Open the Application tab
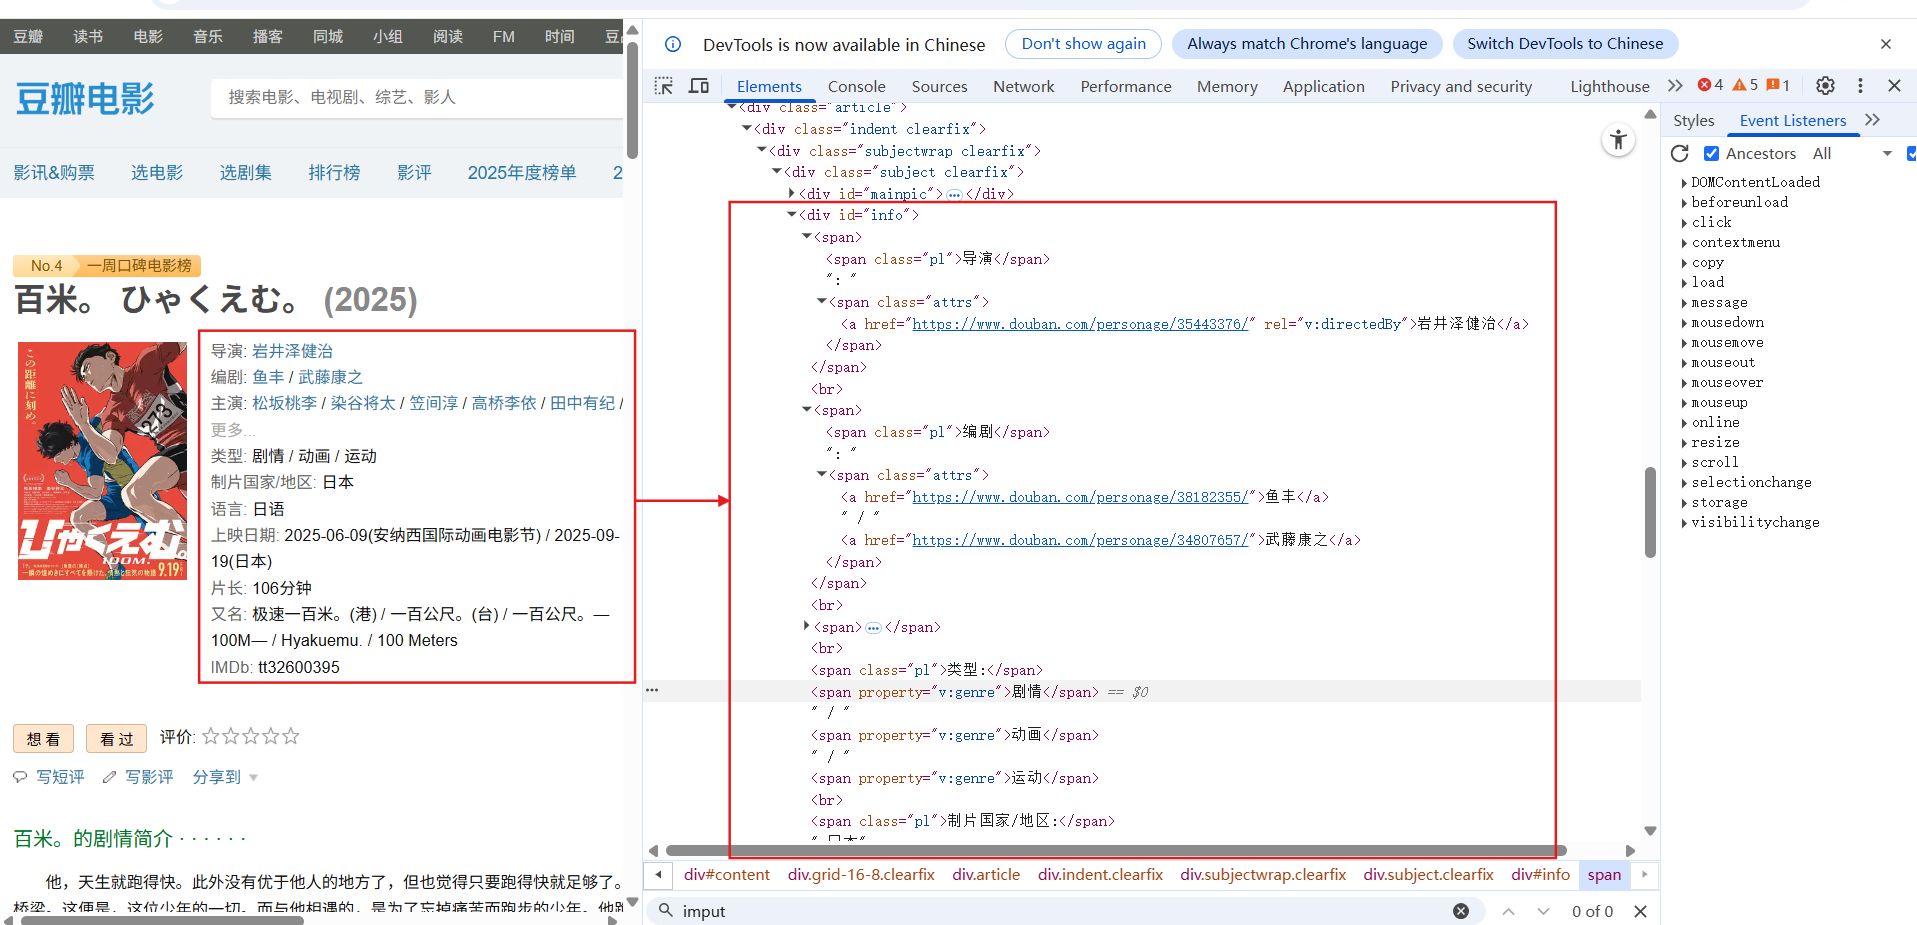 [1323, 86]
